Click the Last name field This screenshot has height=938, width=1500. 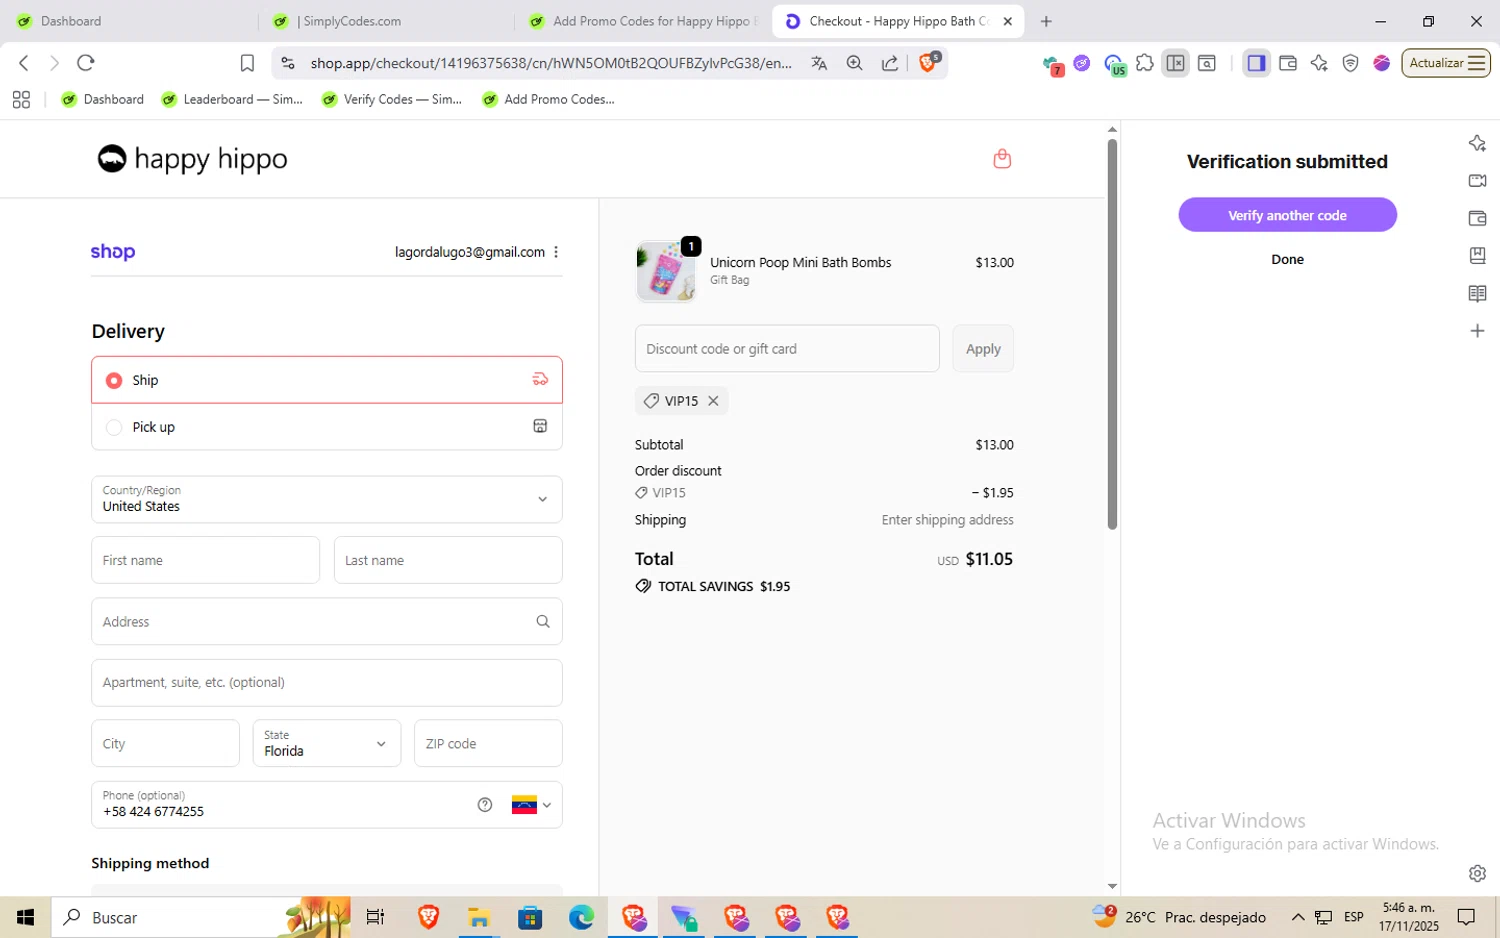point(448,560)
